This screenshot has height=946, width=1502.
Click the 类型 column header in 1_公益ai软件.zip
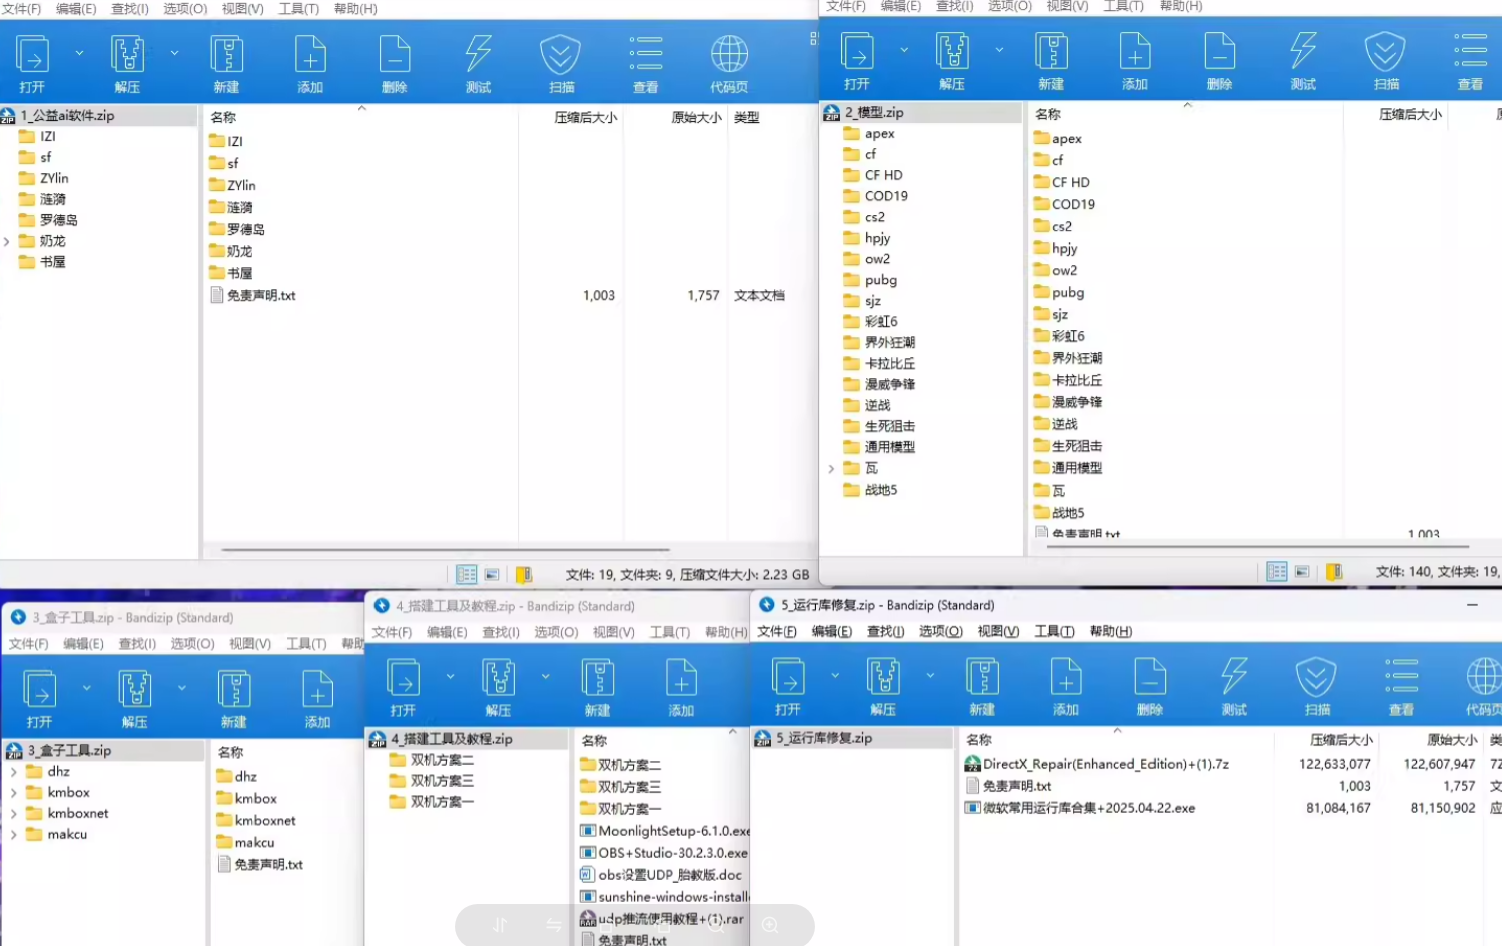pos(746,117)
